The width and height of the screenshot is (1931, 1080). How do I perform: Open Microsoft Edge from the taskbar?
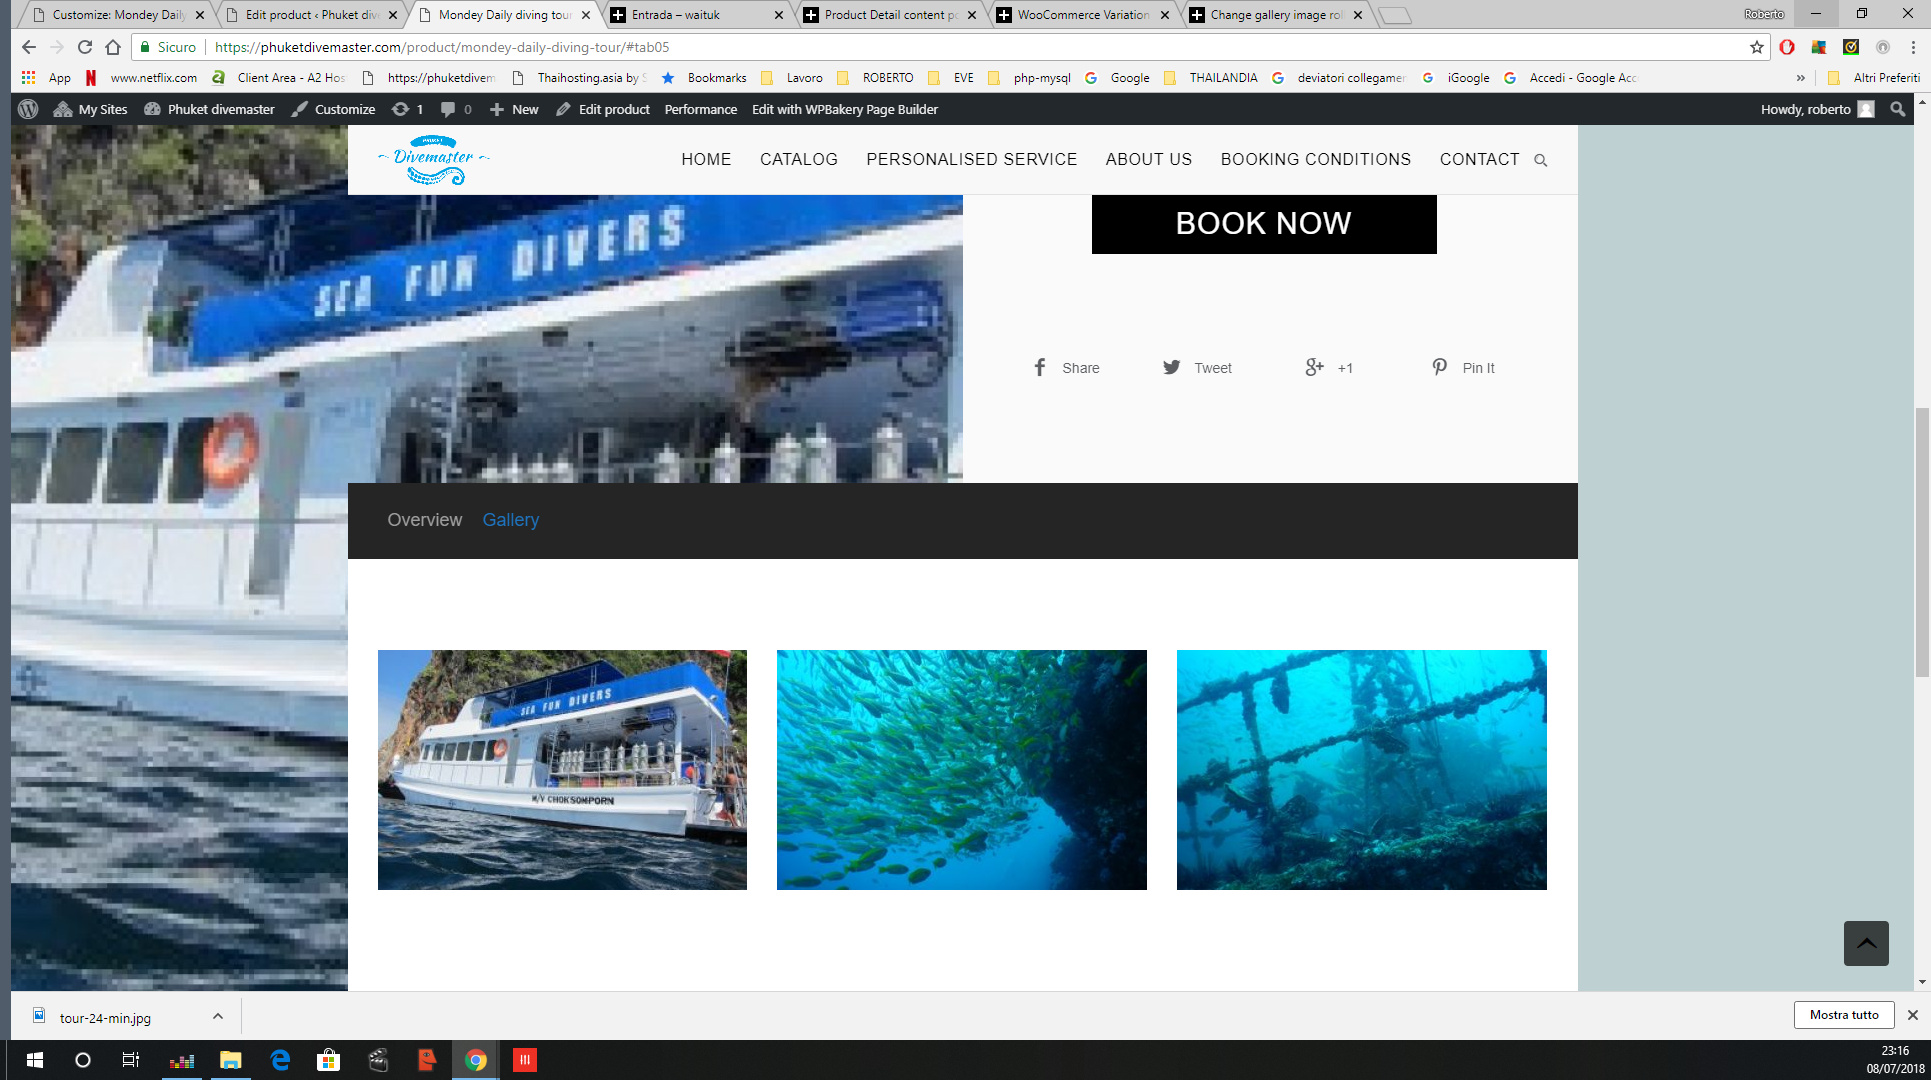coord(280,1060)
